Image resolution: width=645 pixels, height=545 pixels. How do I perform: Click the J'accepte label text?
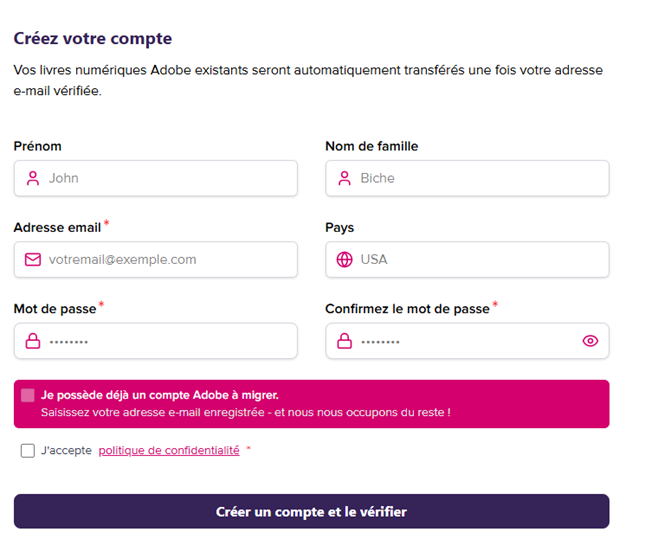66,450
